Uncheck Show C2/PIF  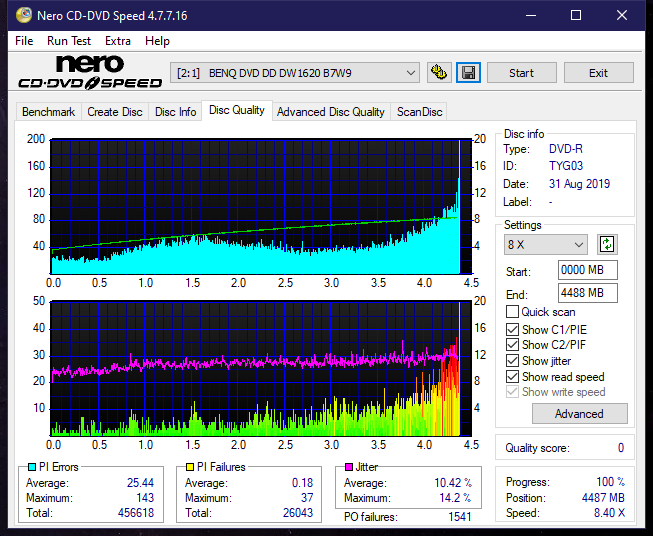(x=512, y=345)
